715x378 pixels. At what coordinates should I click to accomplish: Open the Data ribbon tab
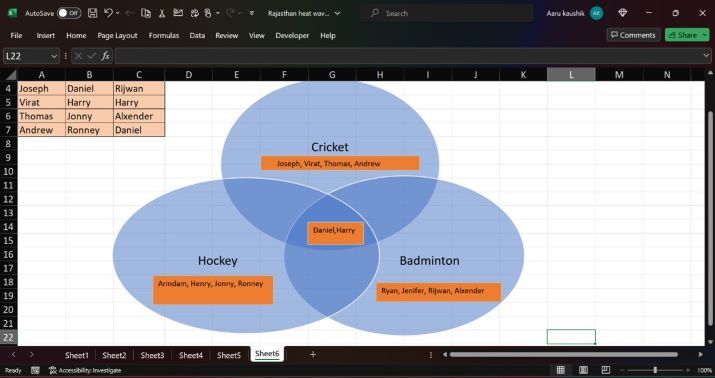click(197, 35)
